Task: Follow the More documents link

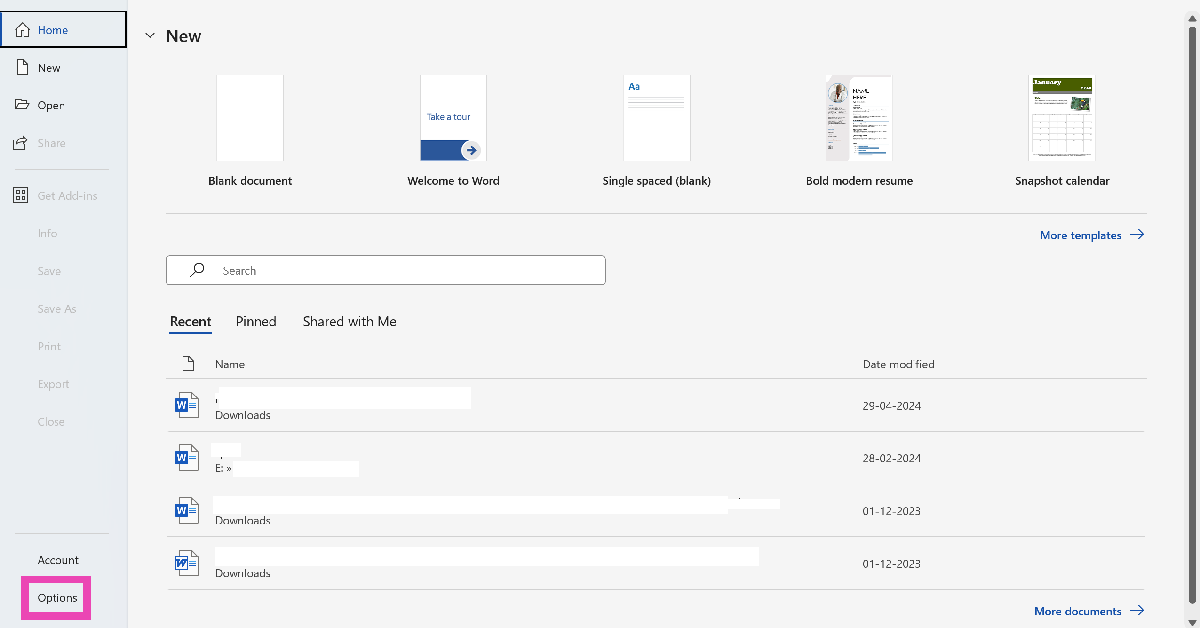Action: (x=1089, y=611)
